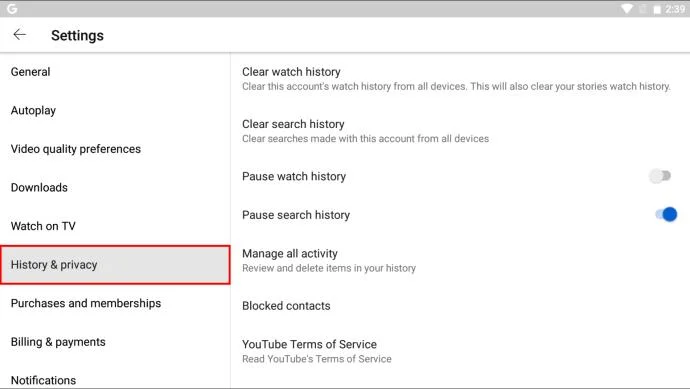Tap the Settings page title

(77, 35)
